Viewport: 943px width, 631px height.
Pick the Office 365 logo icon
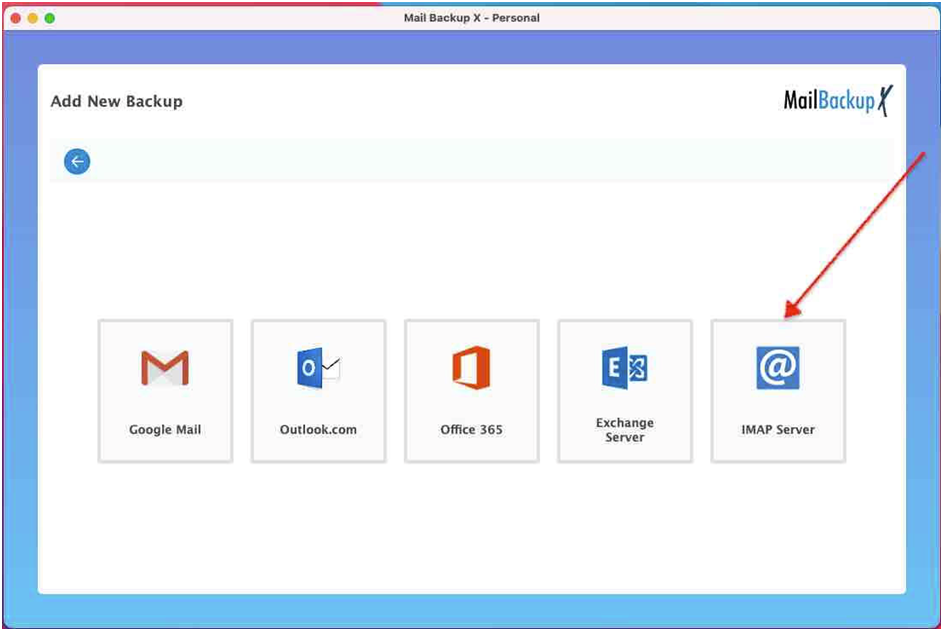click(x=471, y=368)
